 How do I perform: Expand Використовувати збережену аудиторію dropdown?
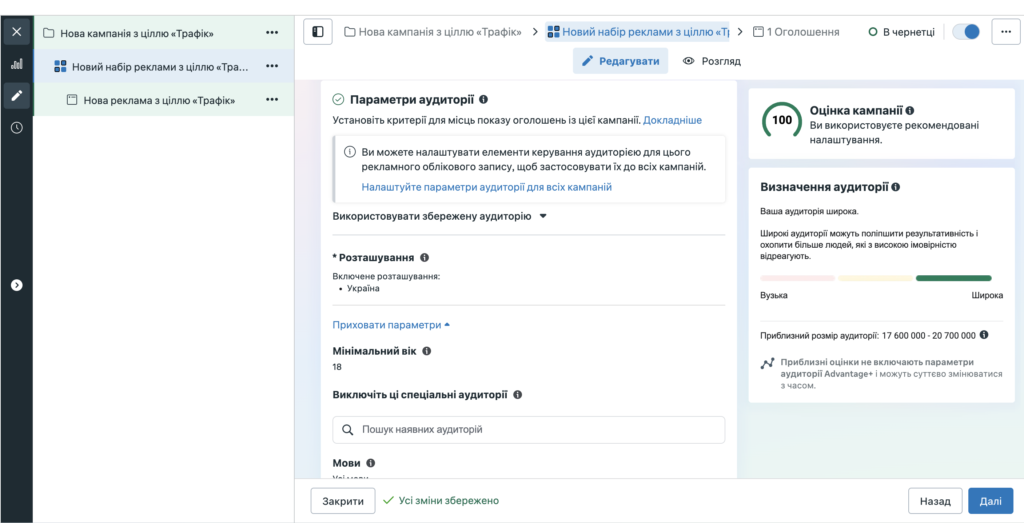[440, 216]
